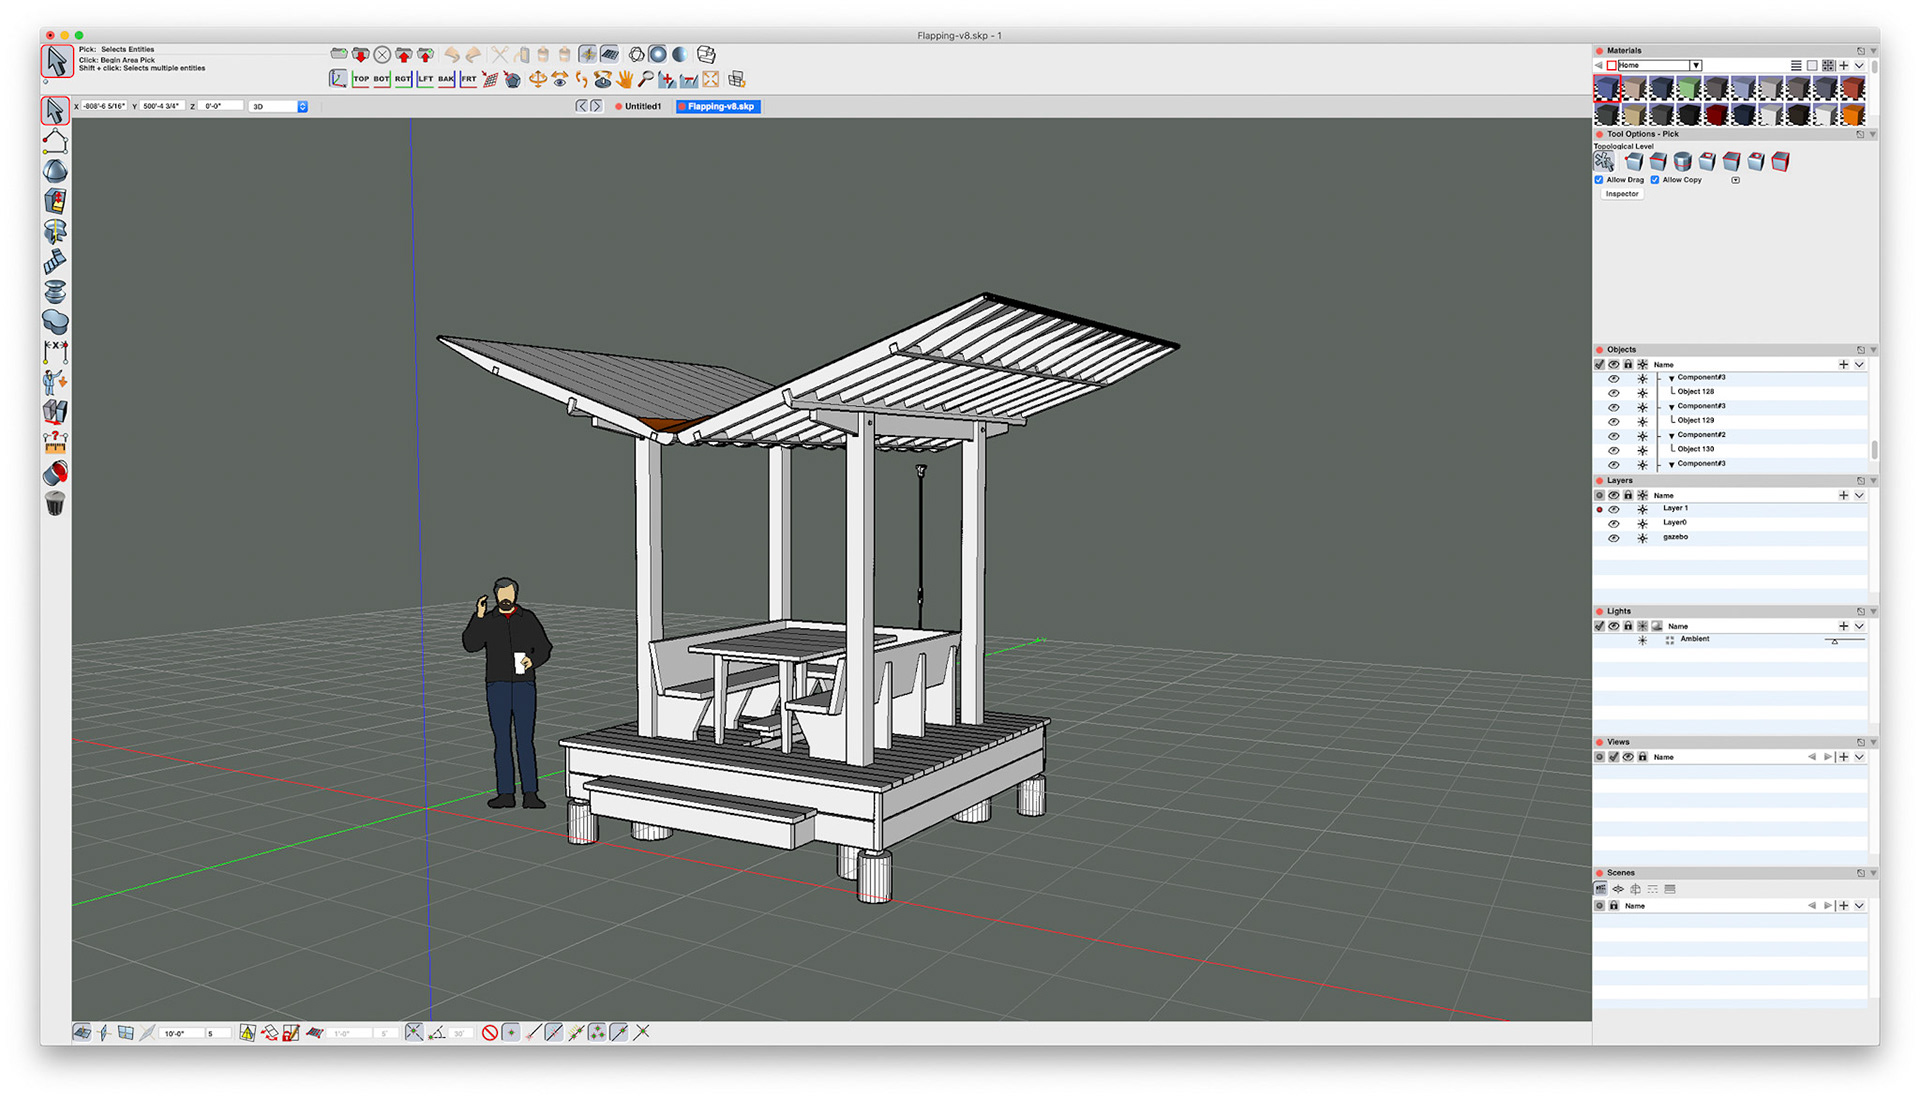Screen dimensions: 1920x1099
Task: Open the small dropdown beside Allow Copy
Action: point(1735,180)
